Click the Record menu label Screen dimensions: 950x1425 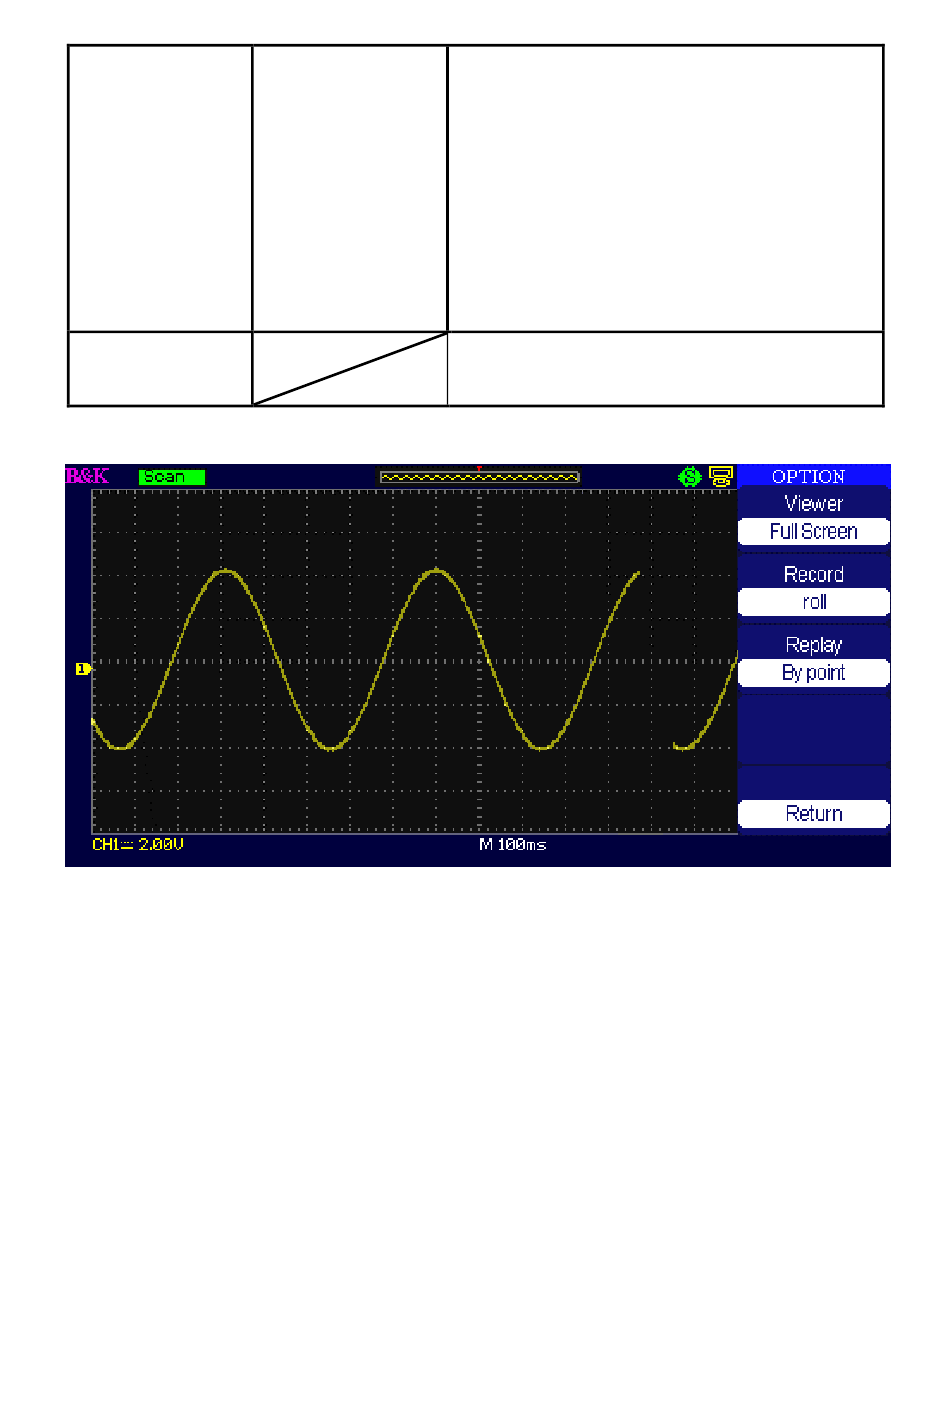point(813,575)
